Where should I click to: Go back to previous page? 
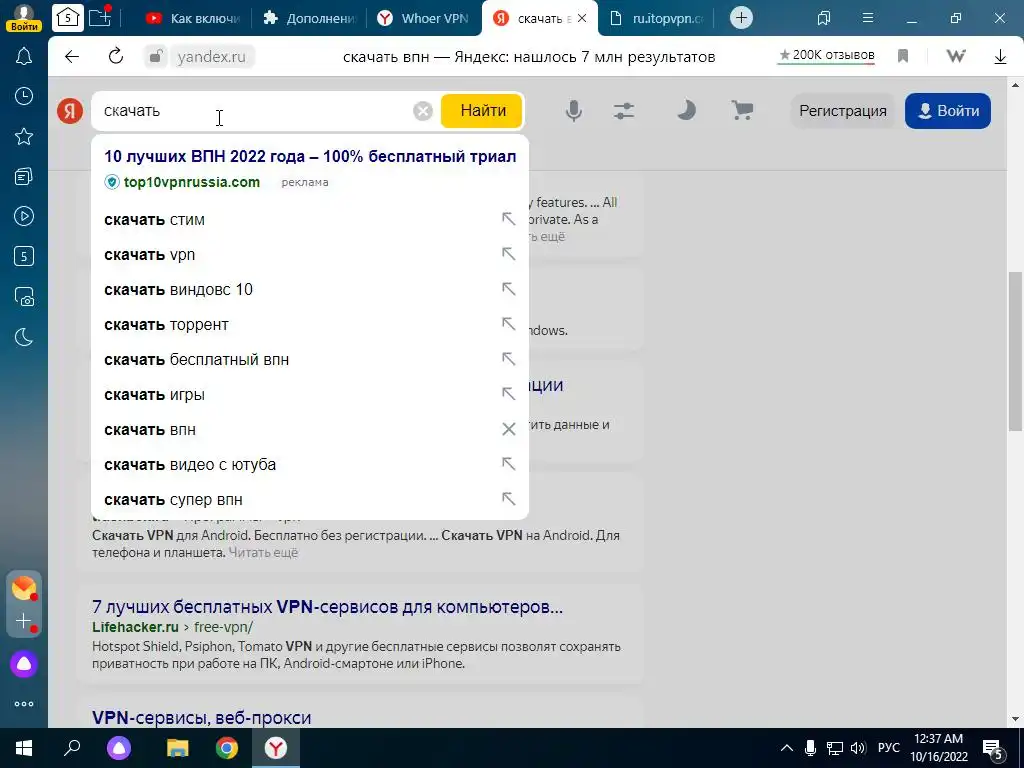pyautogui.click(x=72, y=57)
